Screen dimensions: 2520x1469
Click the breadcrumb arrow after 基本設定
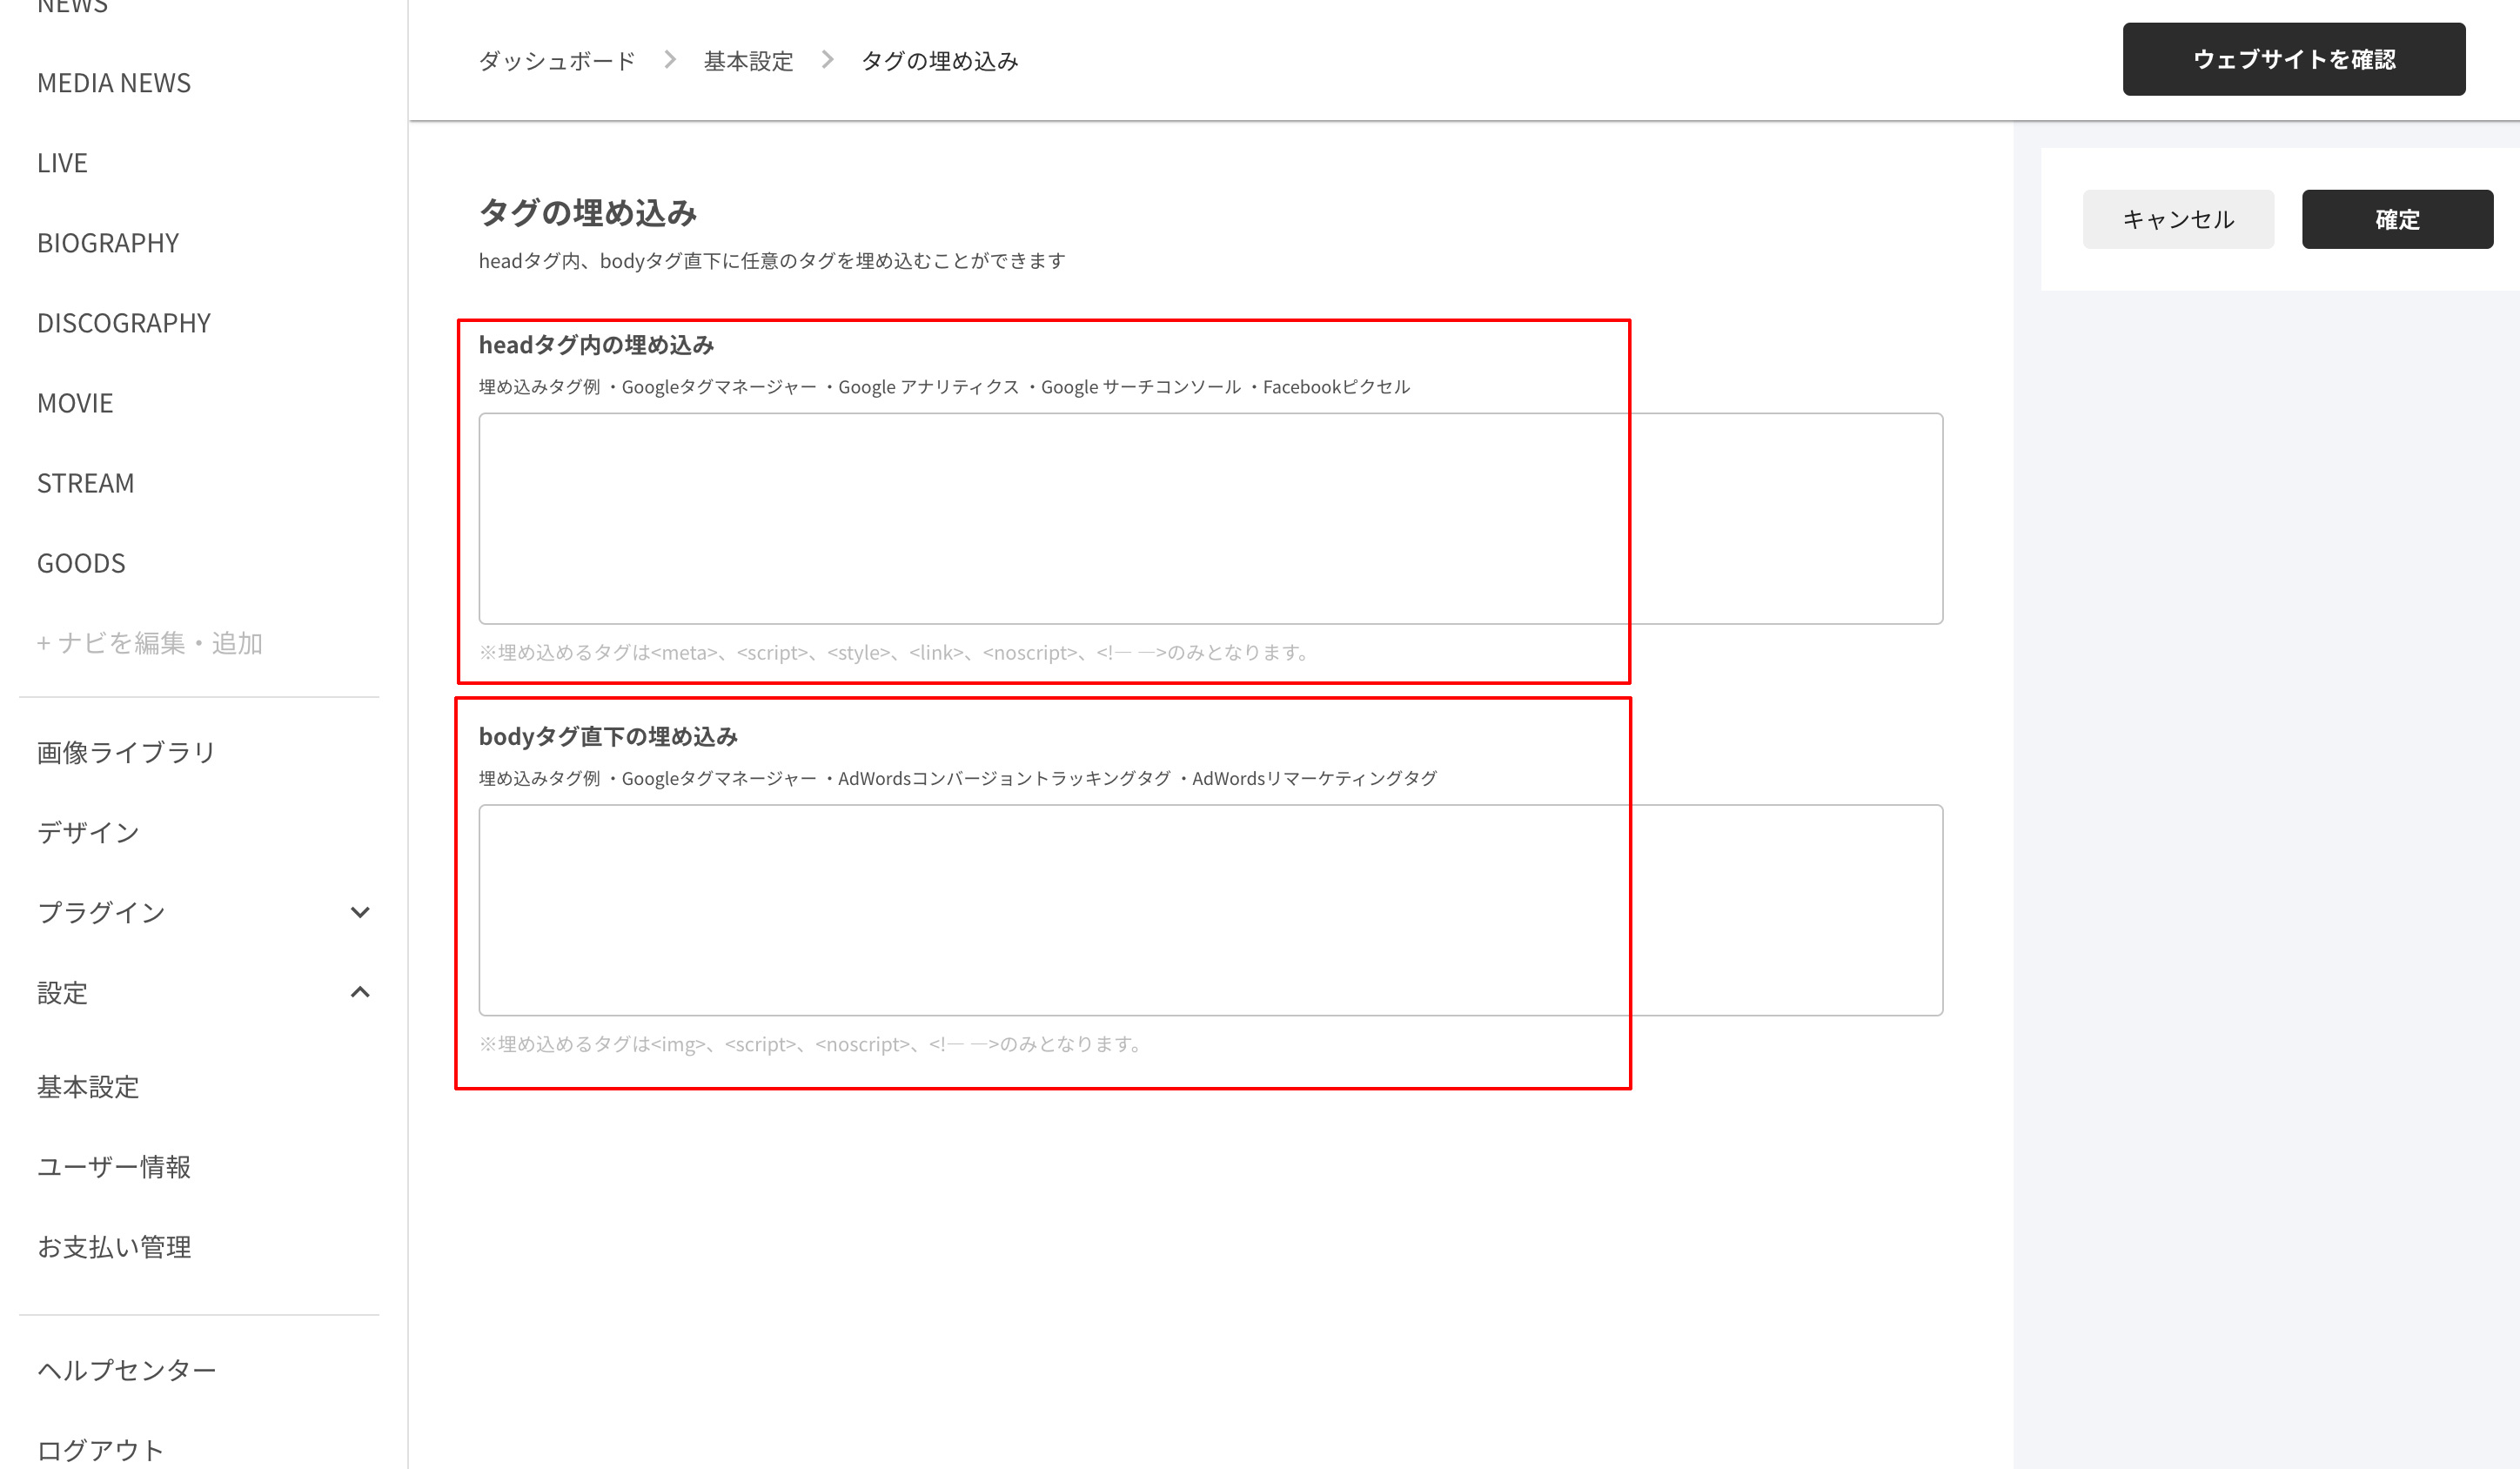point(827,60)
